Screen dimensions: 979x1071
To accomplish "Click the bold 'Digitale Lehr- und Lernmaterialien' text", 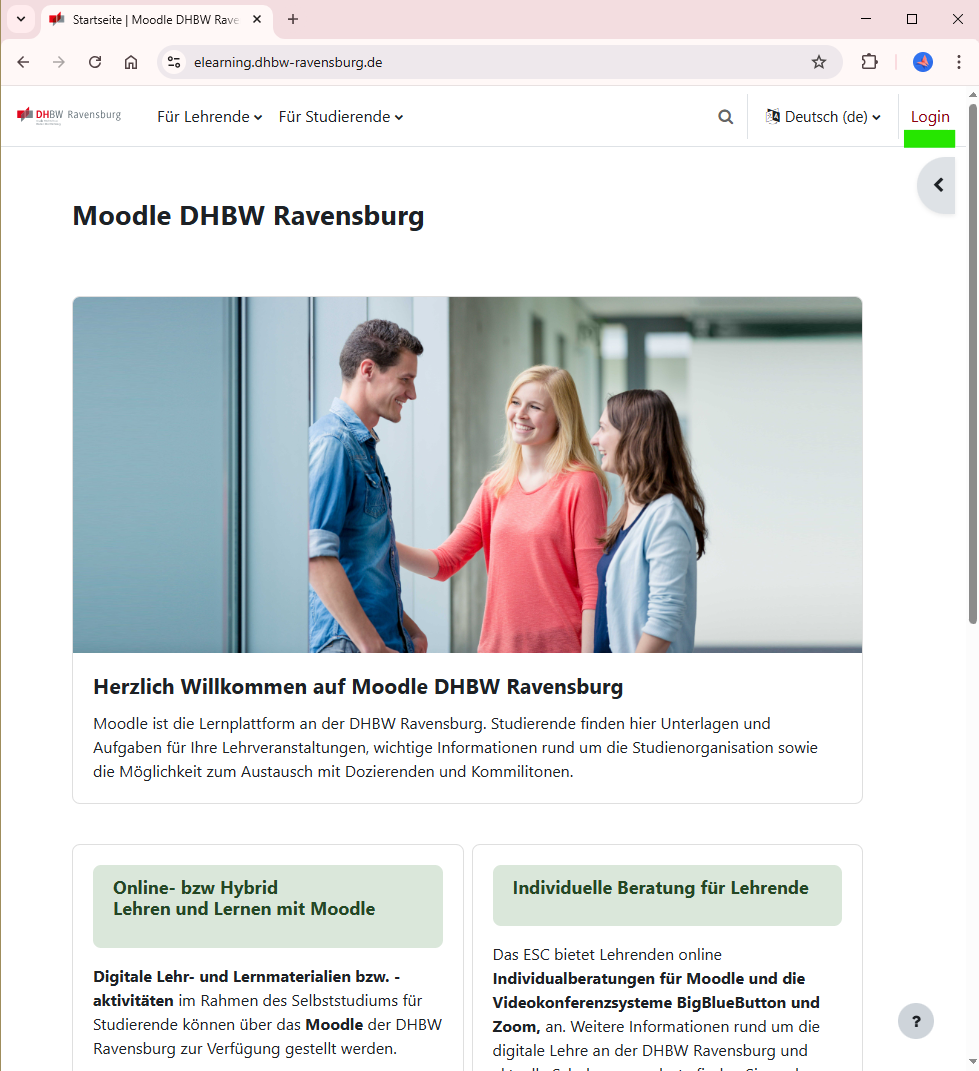I will [x=247, y=988].
